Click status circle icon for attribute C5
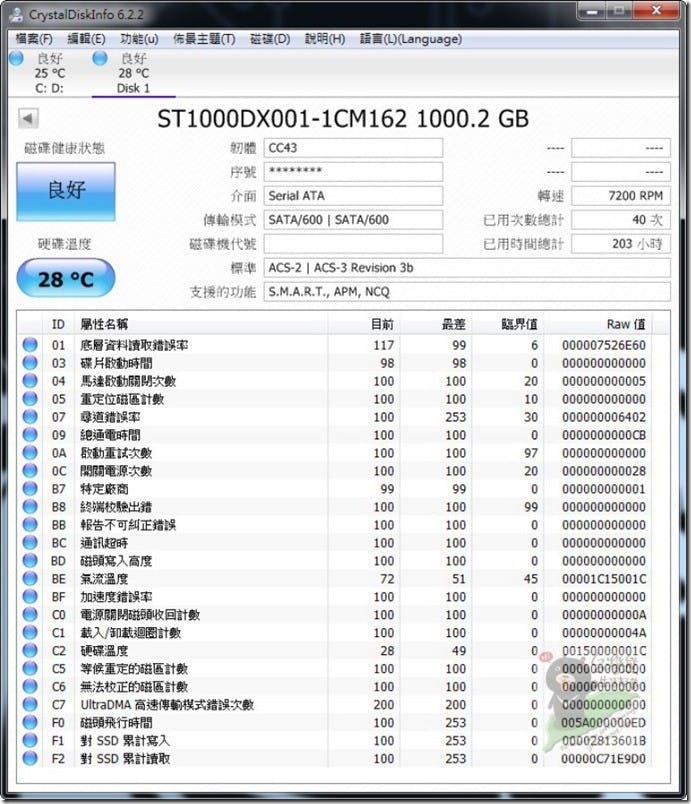This screenshot has height=804, width=691. pos(30,668)
